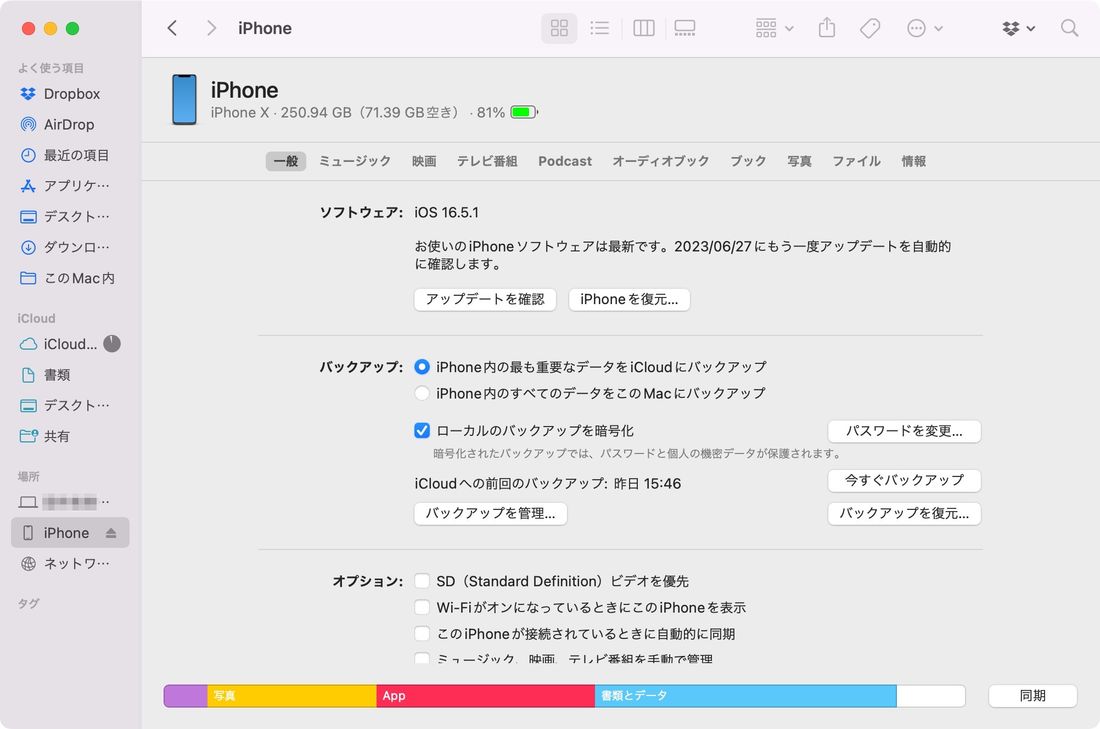Click the バックアップを復元... button
This screenshot has height=729, width=1100.
(904, 514)
